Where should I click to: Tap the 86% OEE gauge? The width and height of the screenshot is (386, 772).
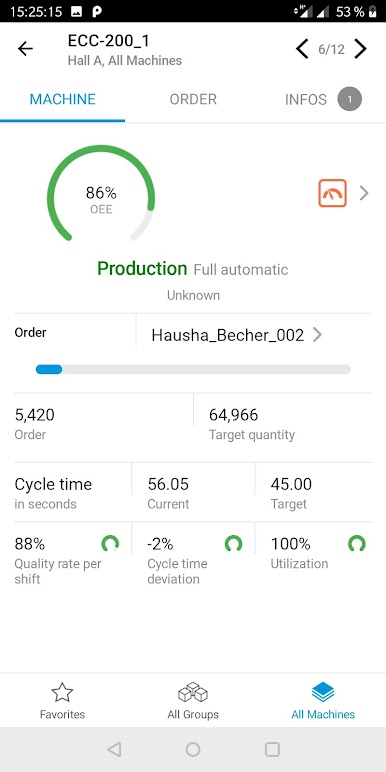101,193
